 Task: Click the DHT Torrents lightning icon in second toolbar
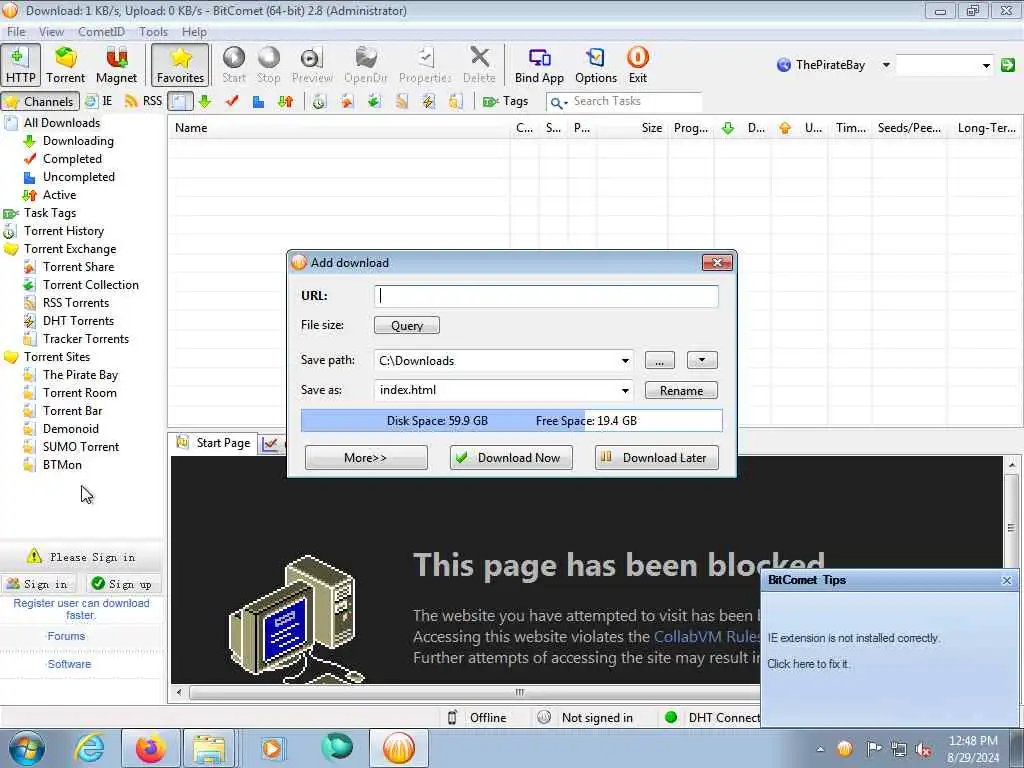click(x=428, y=101)
